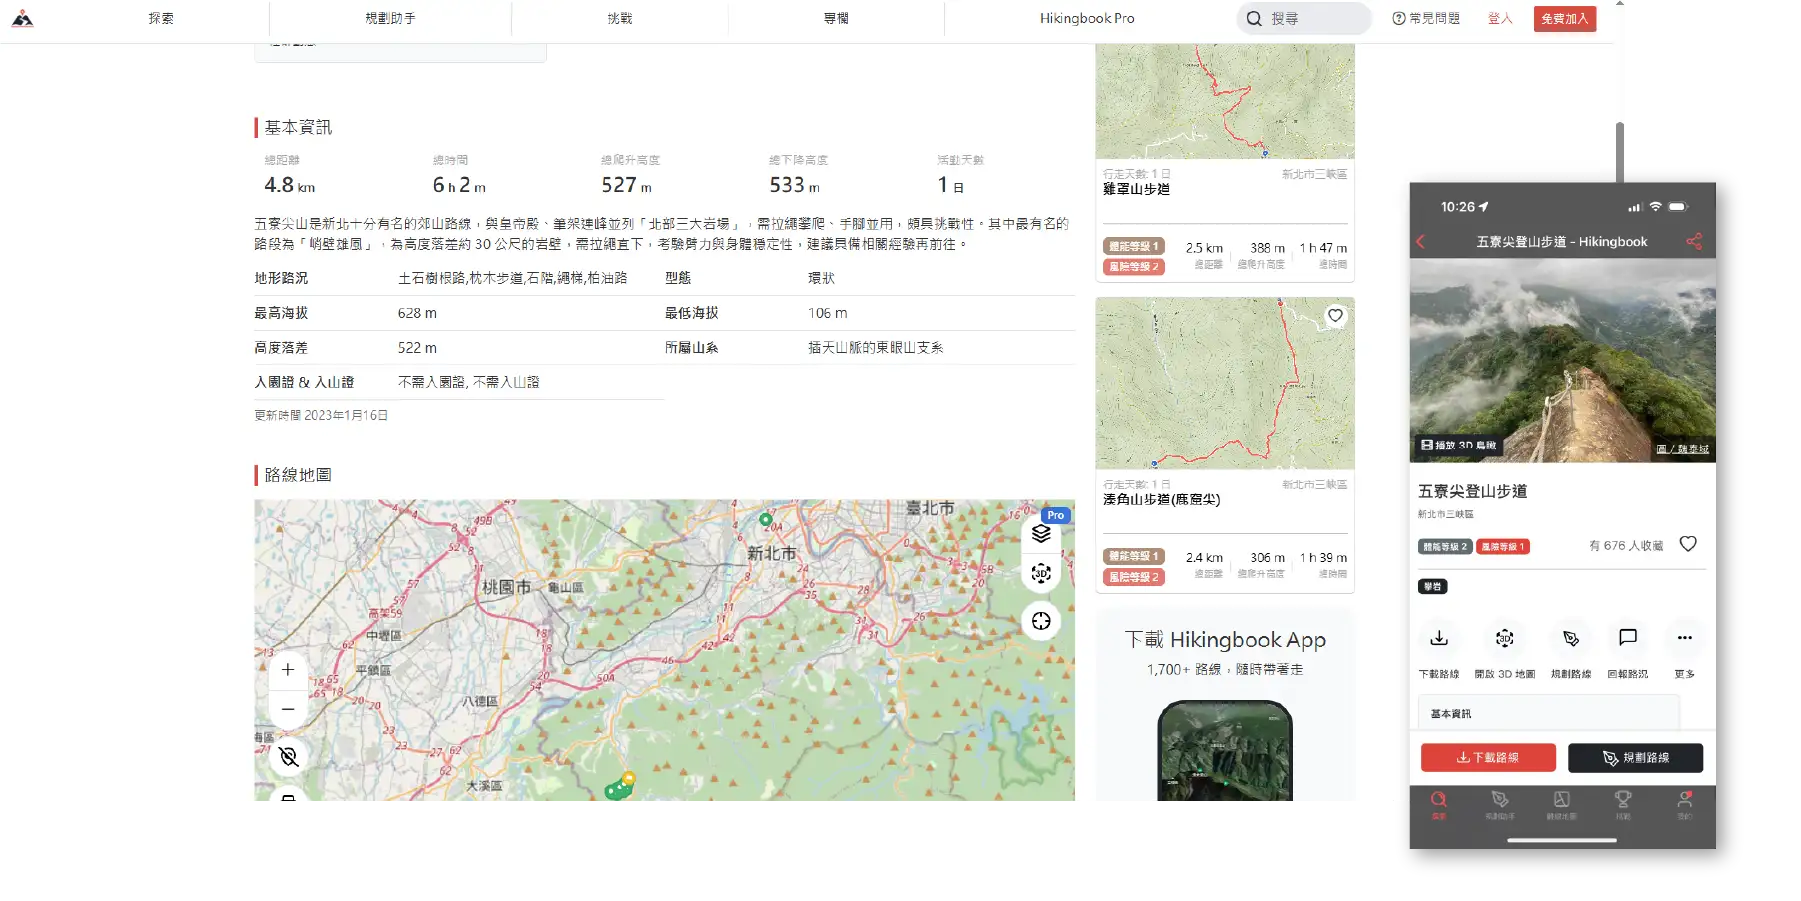Click the photo credit link on phone photo
1801x901 pixels.
tap(1682, 449)
